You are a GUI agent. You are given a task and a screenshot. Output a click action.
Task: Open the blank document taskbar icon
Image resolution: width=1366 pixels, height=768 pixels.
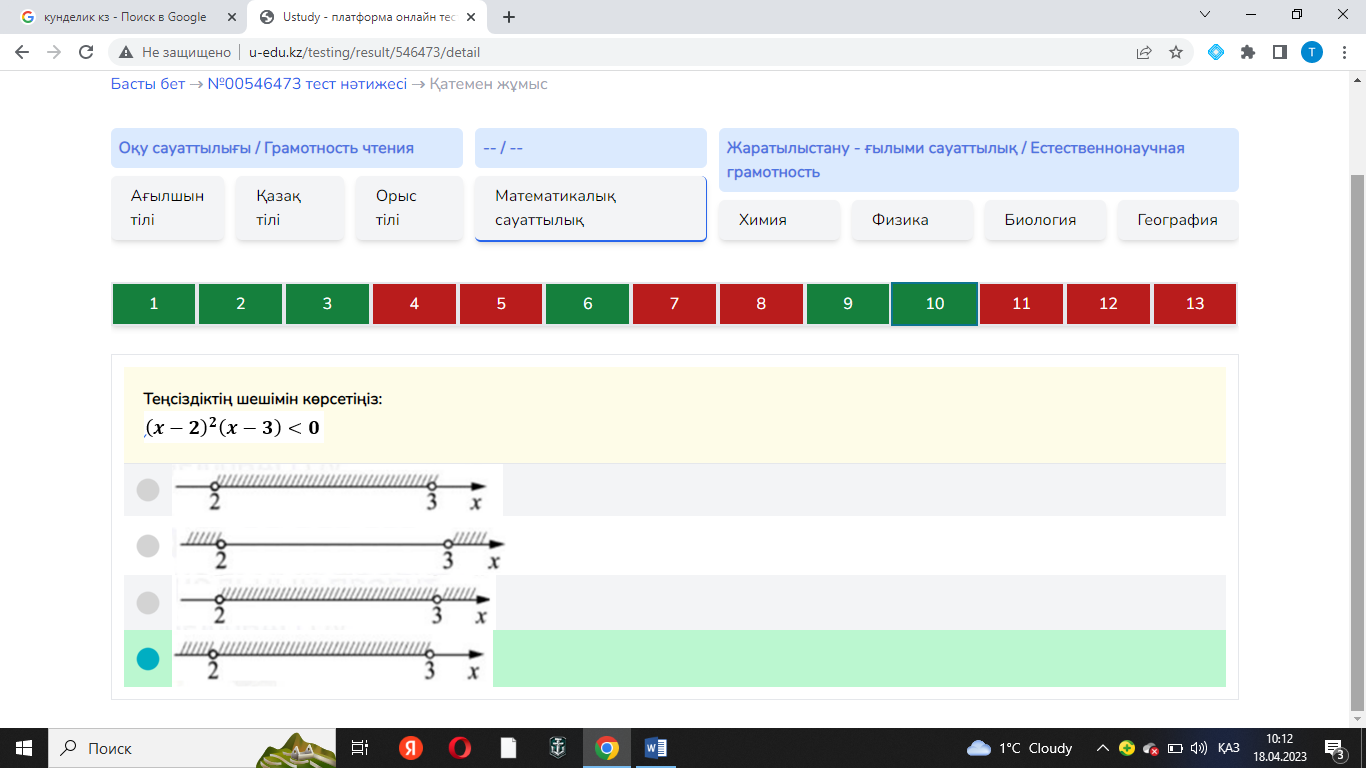509,748
